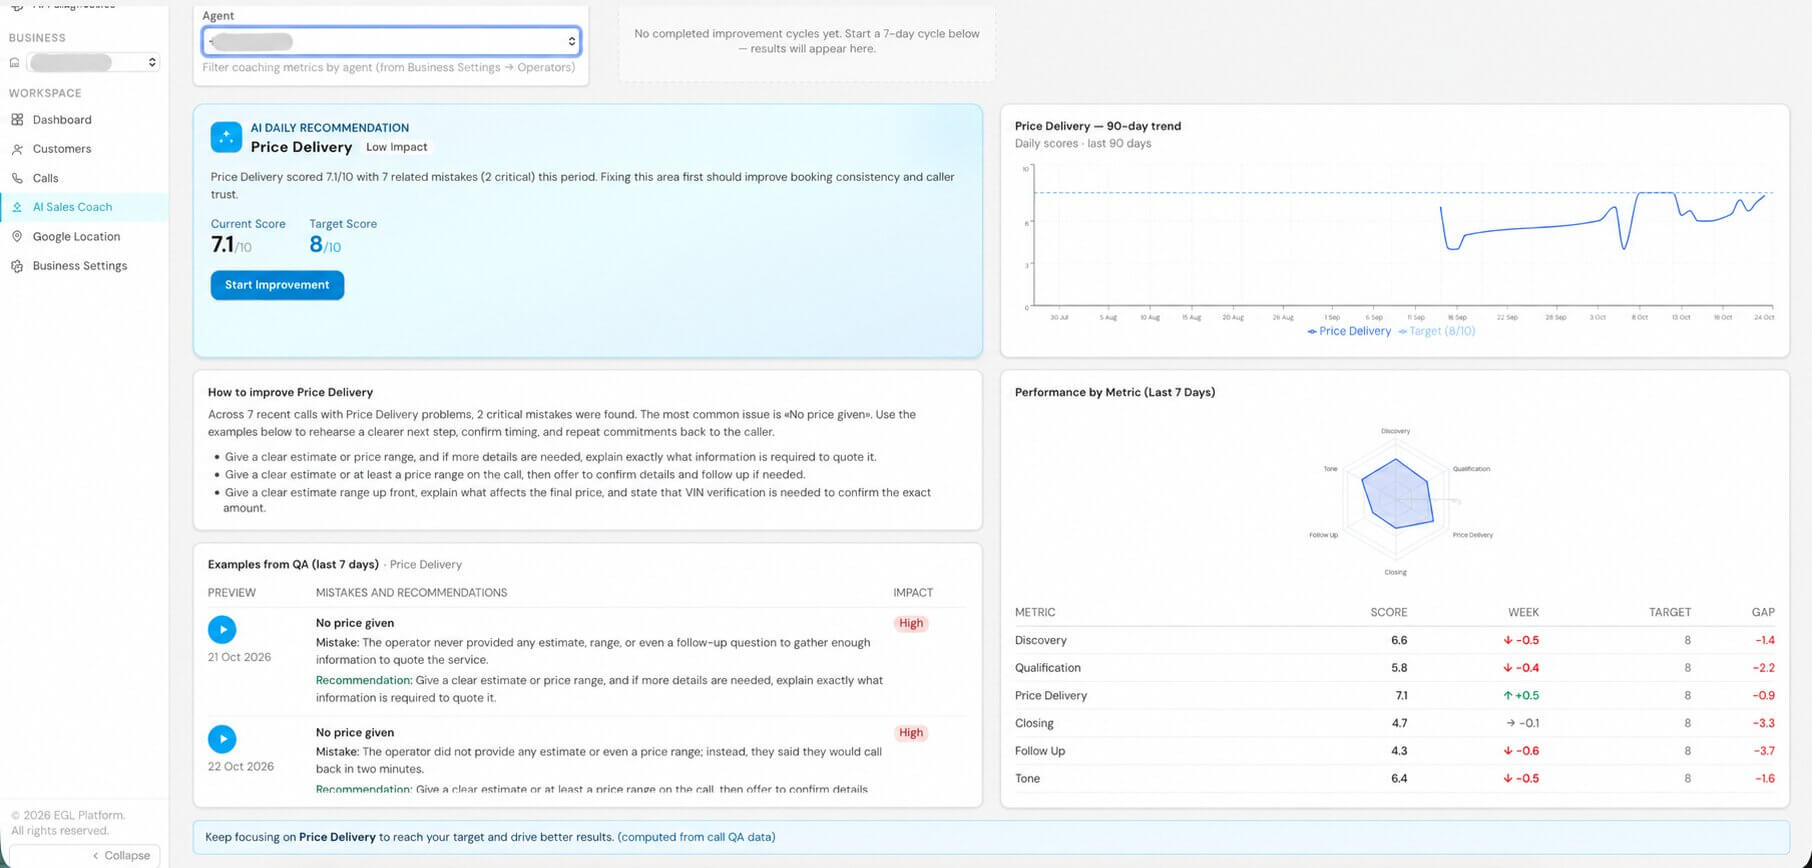Click the Google Location pin icon
Image resolution: width=1812 pixels, height=868 pixels.
pos(17,237)
